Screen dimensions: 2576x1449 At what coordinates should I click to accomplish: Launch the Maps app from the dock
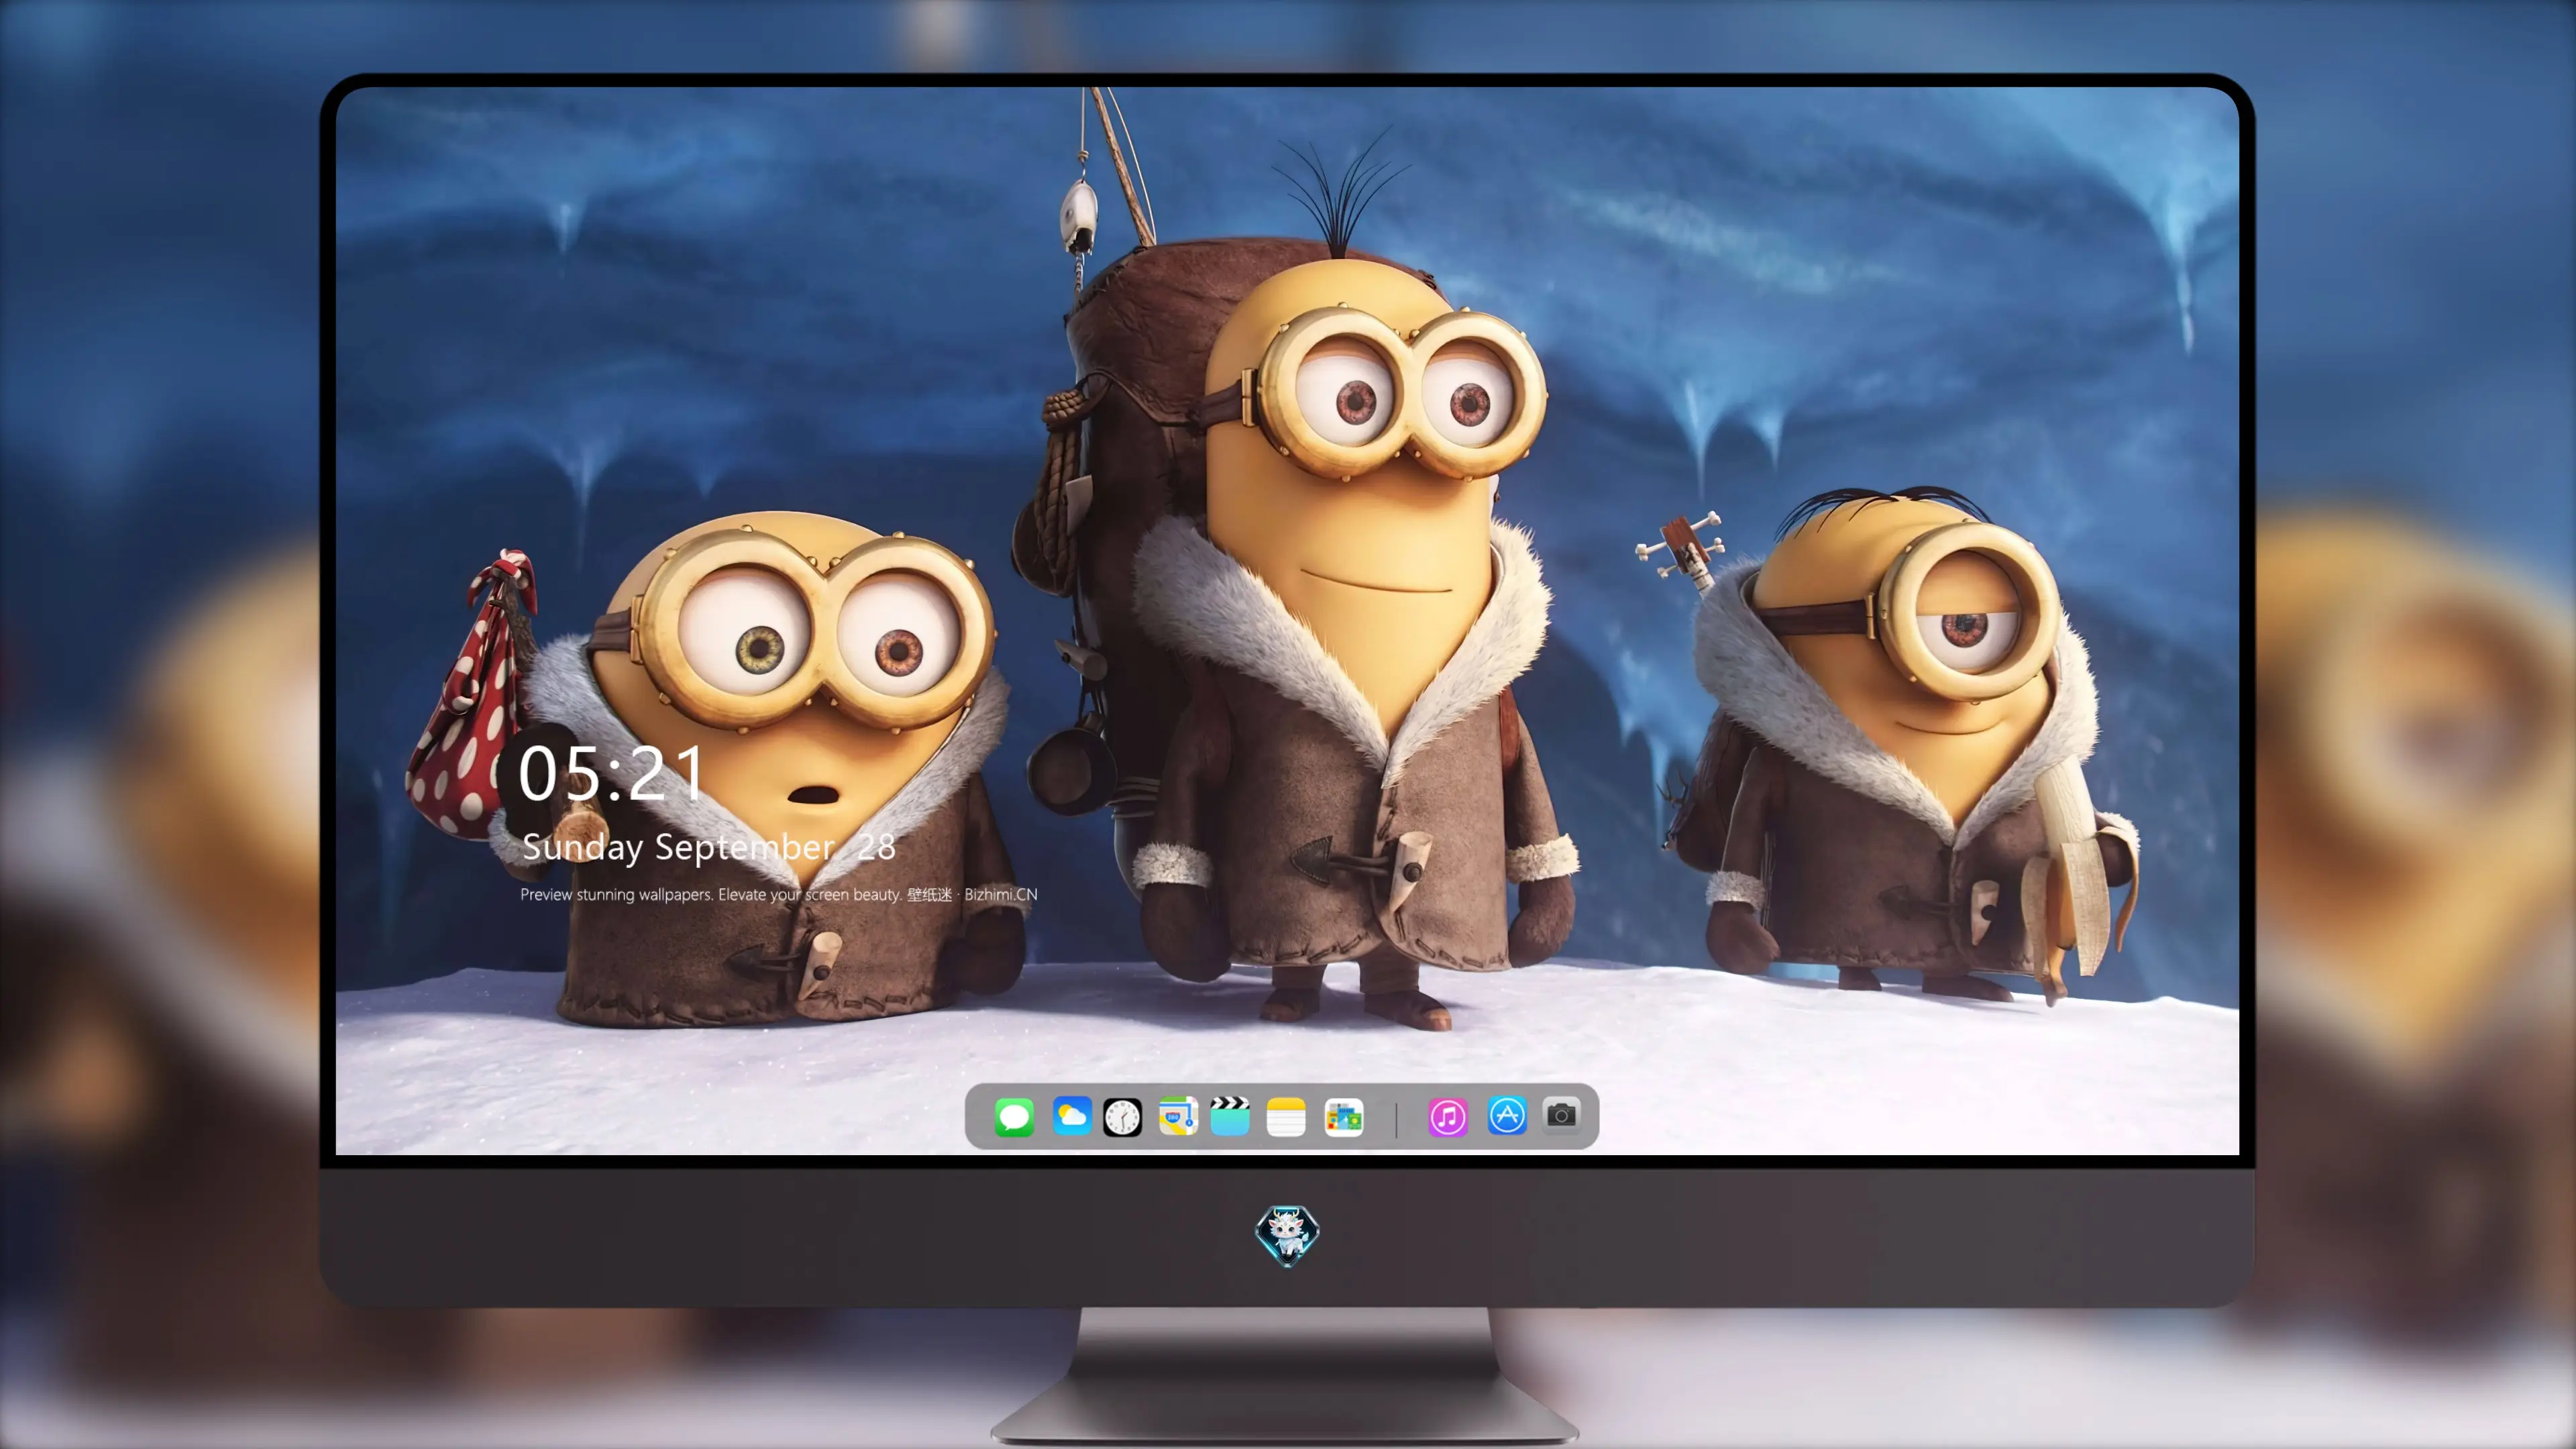(1178, 1116)
